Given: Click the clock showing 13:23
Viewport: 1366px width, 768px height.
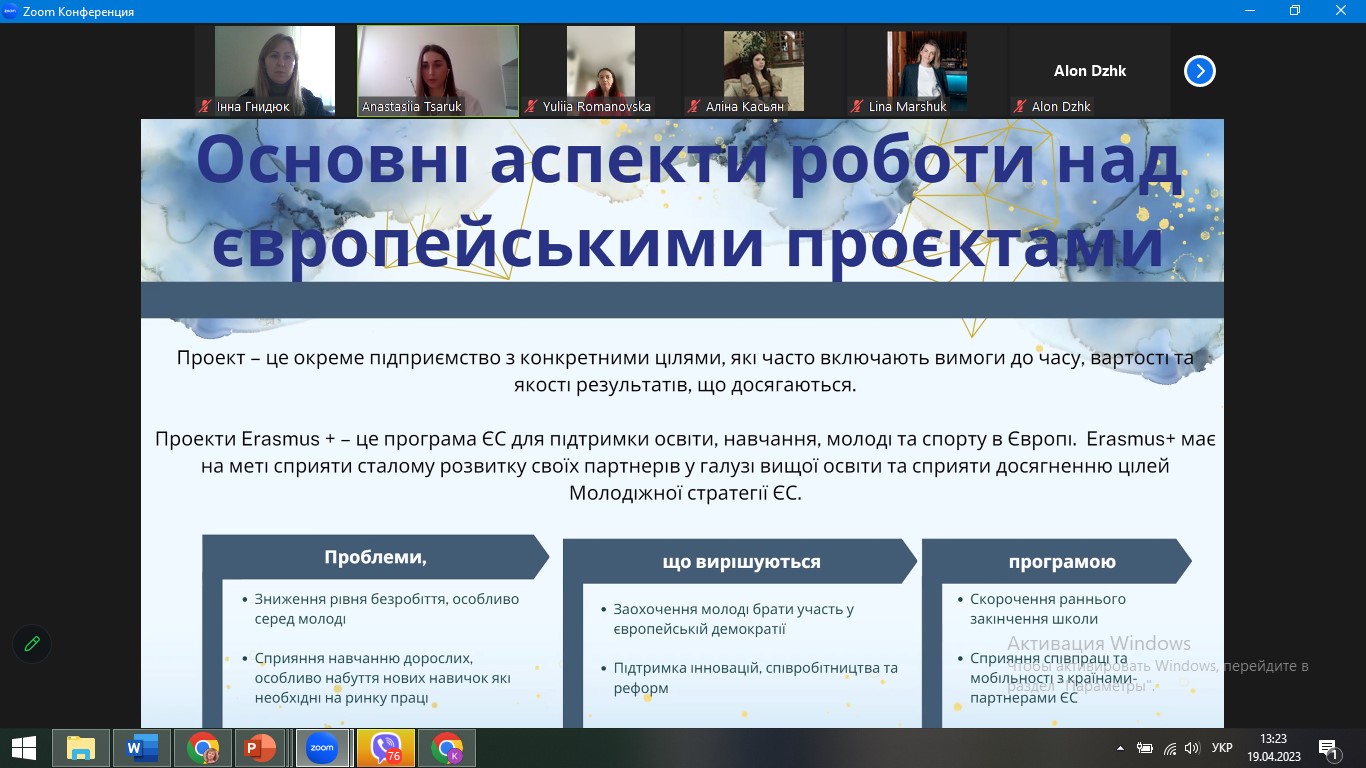Looking at the screenshot, I should coord(1273,748).
